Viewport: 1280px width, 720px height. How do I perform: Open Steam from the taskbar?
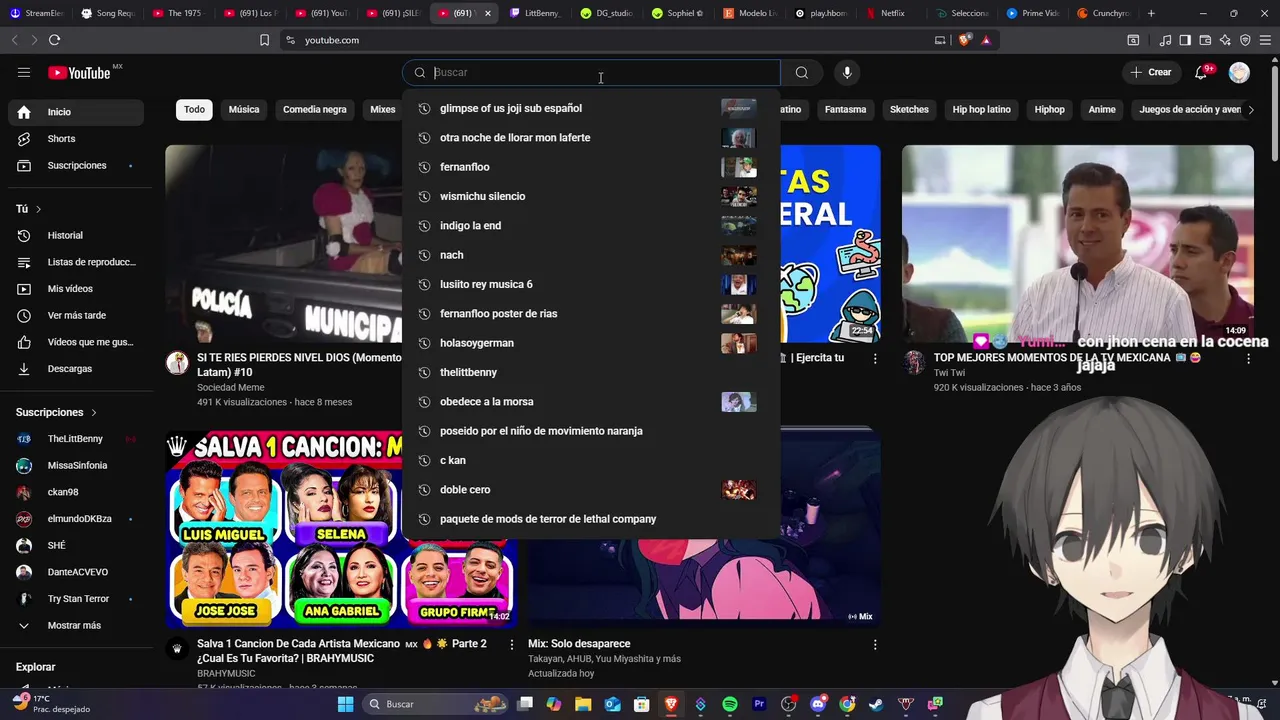pyautogui.click(x=876, y=704)
